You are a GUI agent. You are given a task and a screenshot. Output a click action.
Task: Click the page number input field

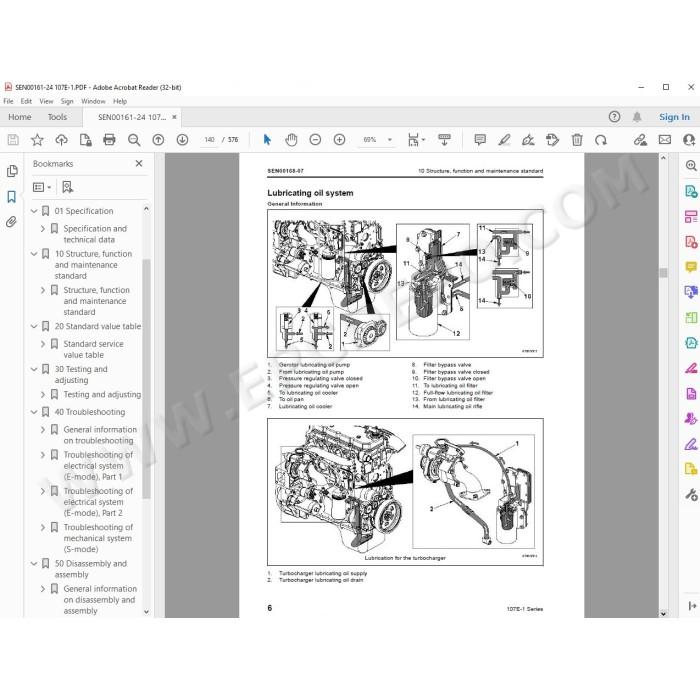209,140
